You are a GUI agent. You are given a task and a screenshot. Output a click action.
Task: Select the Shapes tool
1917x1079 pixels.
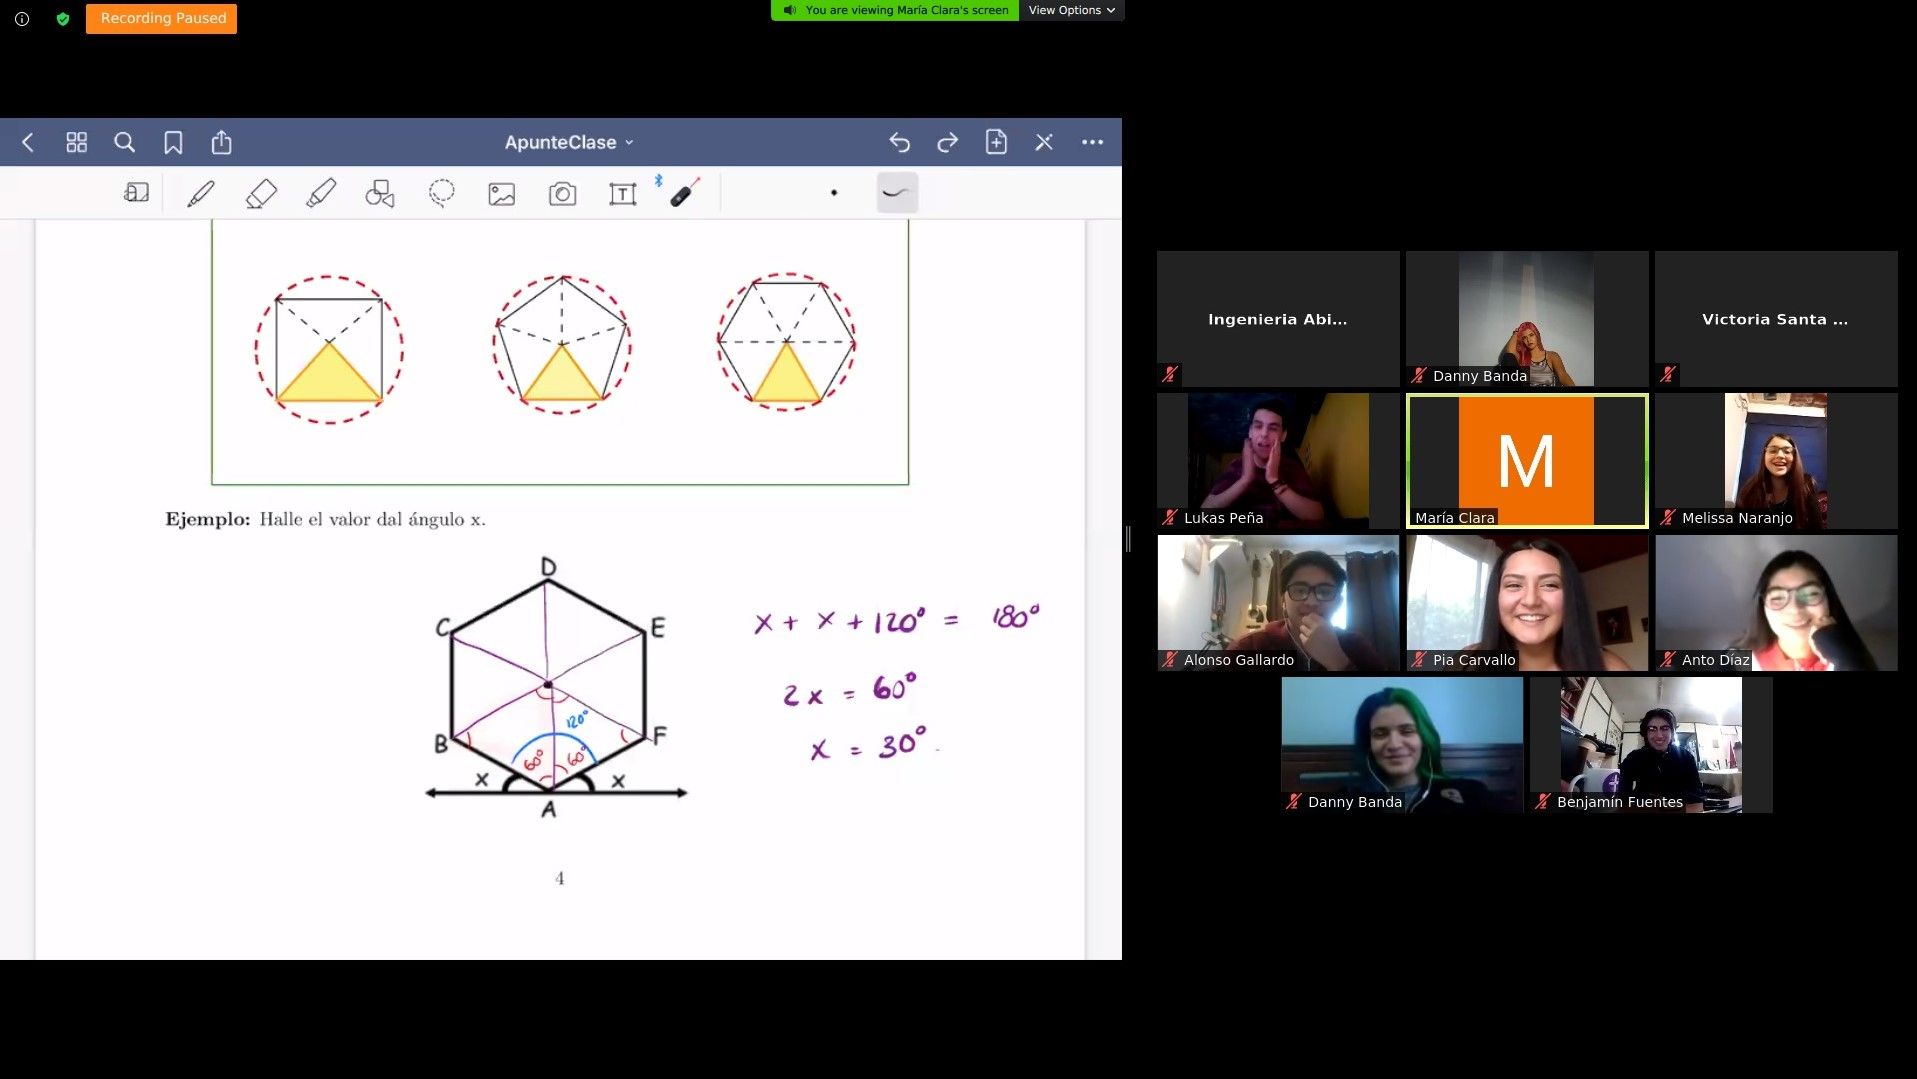[380, 193]
